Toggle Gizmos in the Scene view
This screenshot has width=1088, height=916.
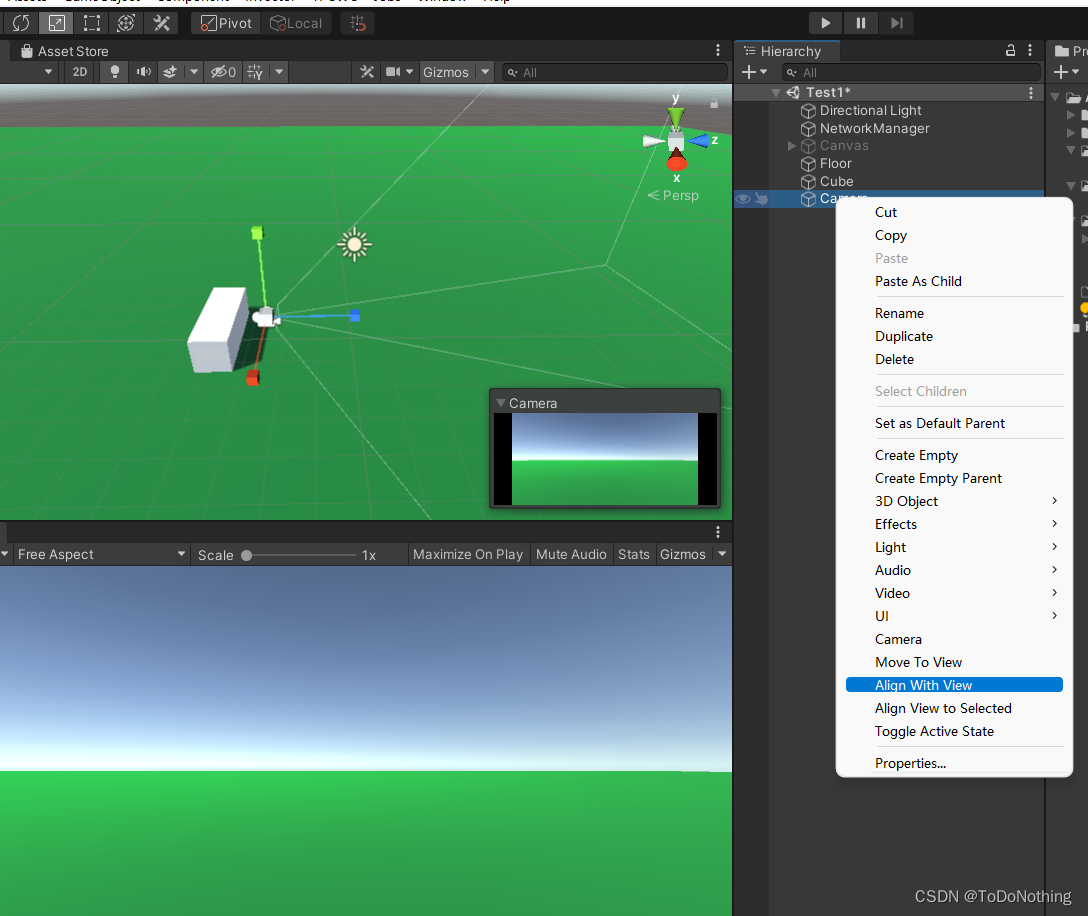click(x=446, y=72)
